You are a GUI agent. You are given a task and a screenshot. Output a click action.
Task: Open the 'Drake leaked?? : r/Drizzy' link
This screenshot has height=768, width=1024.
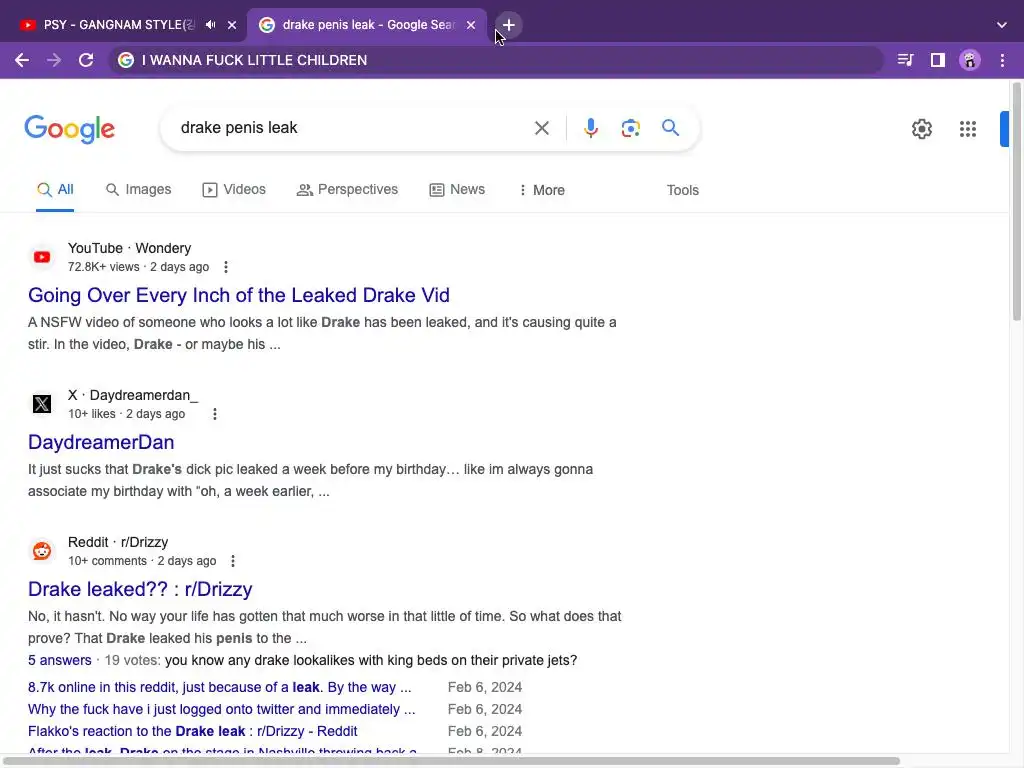tap(140, 589)
